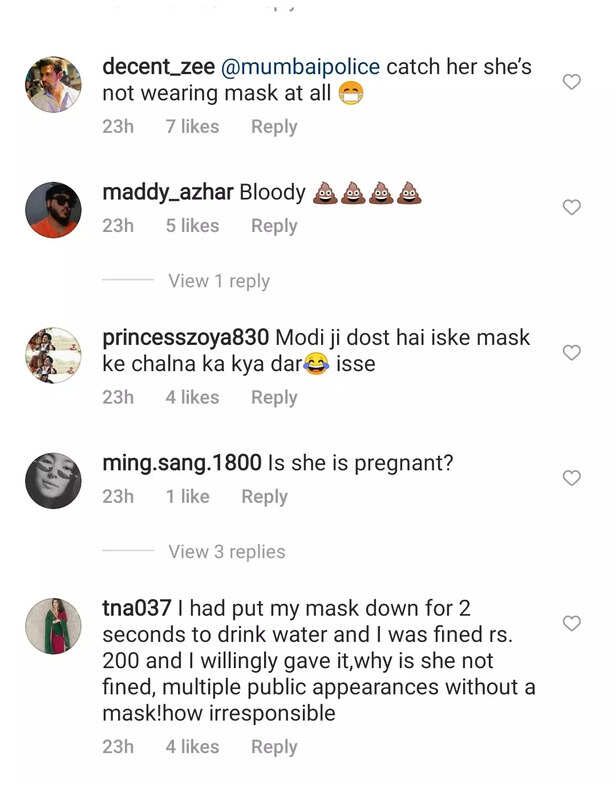This screenshot has height=785, width=616.
Task: Tap the heart on maddy_azhar's comment
Action: click(572, 207)
